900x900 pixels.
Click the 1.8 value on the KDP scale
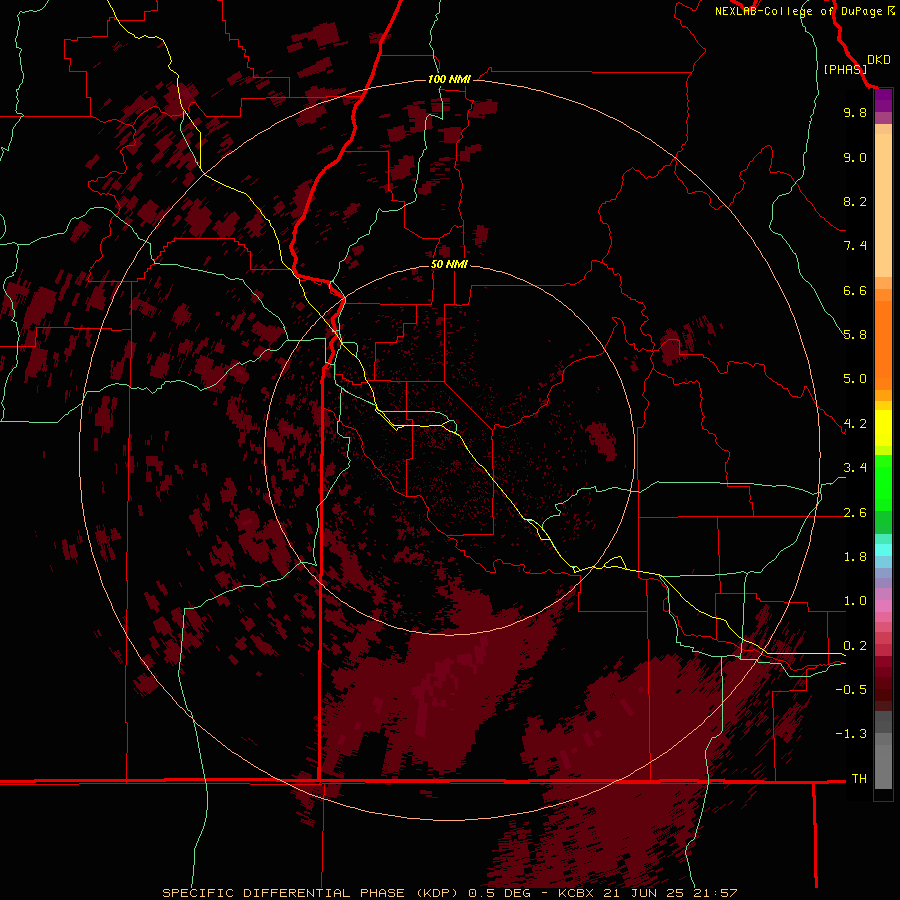pos(855,557)
